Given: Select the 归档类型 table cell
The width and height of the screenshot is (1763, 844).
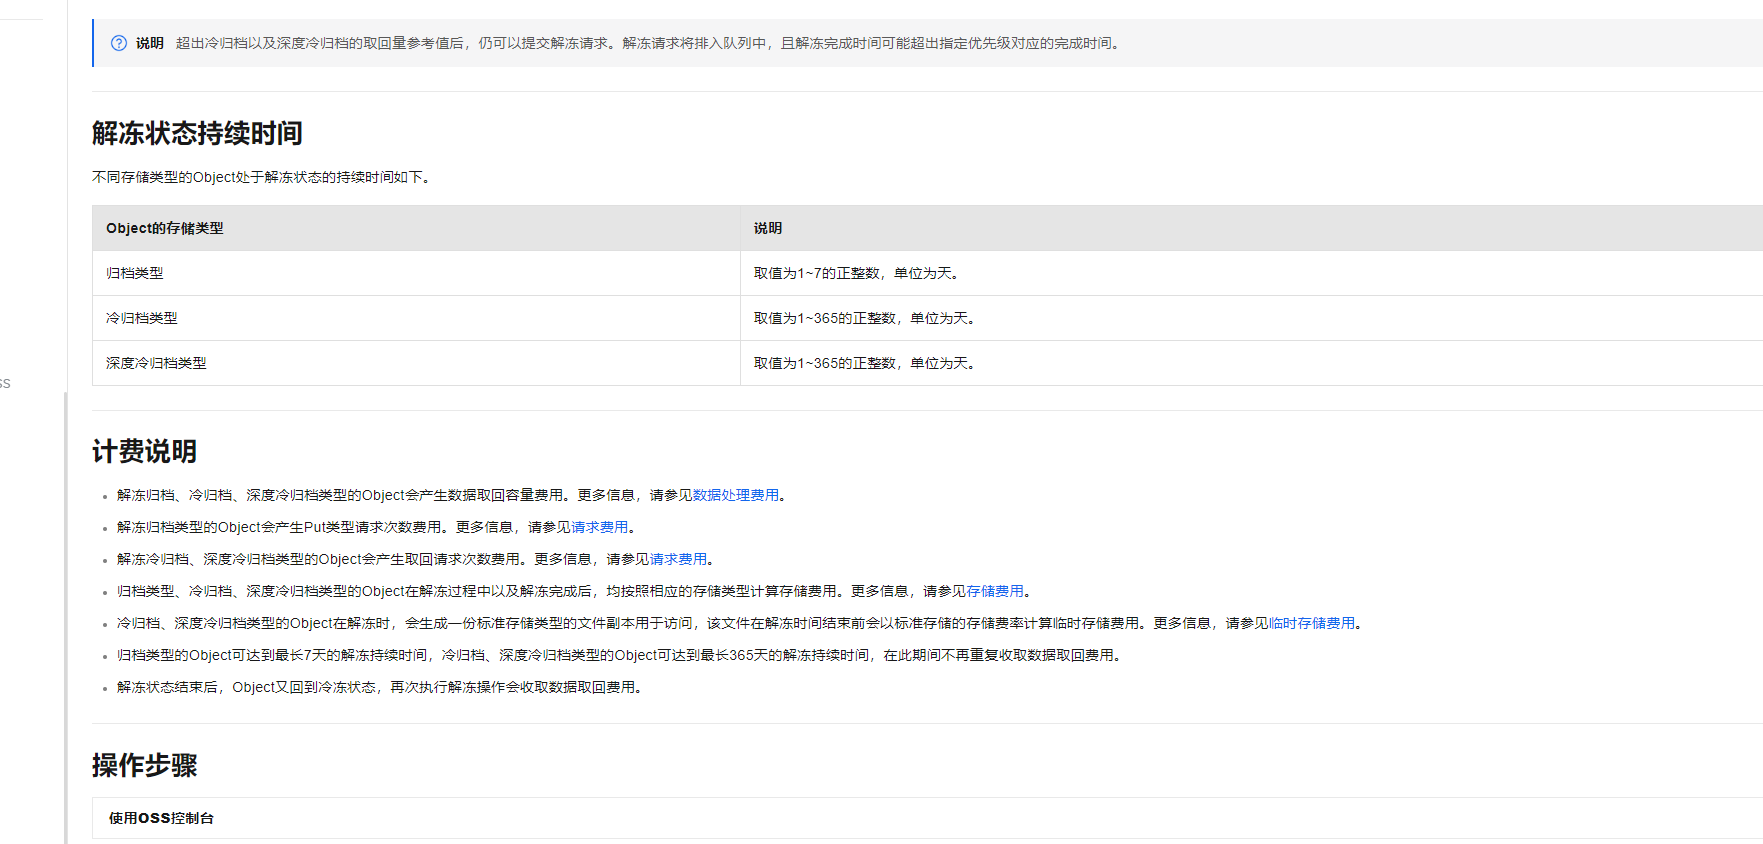Looking at the screenshot, I should [x=416, y=273].
